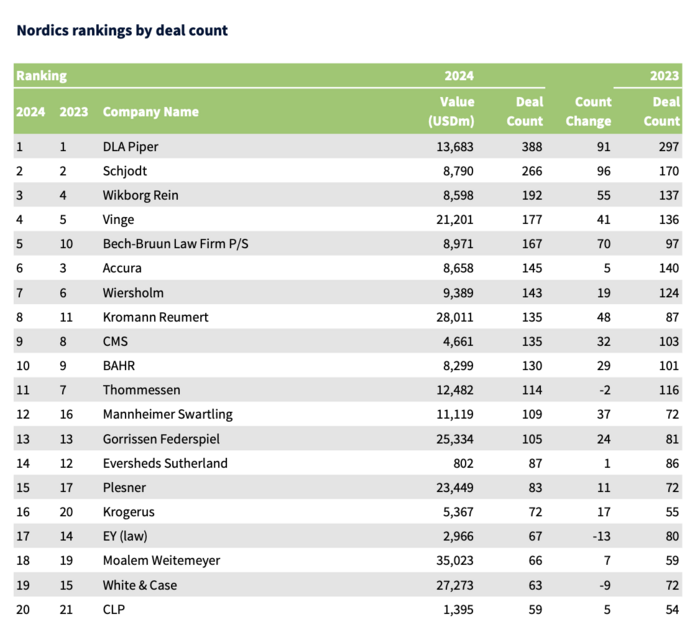The height and width of the screenshot is (632, 700).
Task: Click the count change -13 for EY (law)
Action: pos(602,536)
